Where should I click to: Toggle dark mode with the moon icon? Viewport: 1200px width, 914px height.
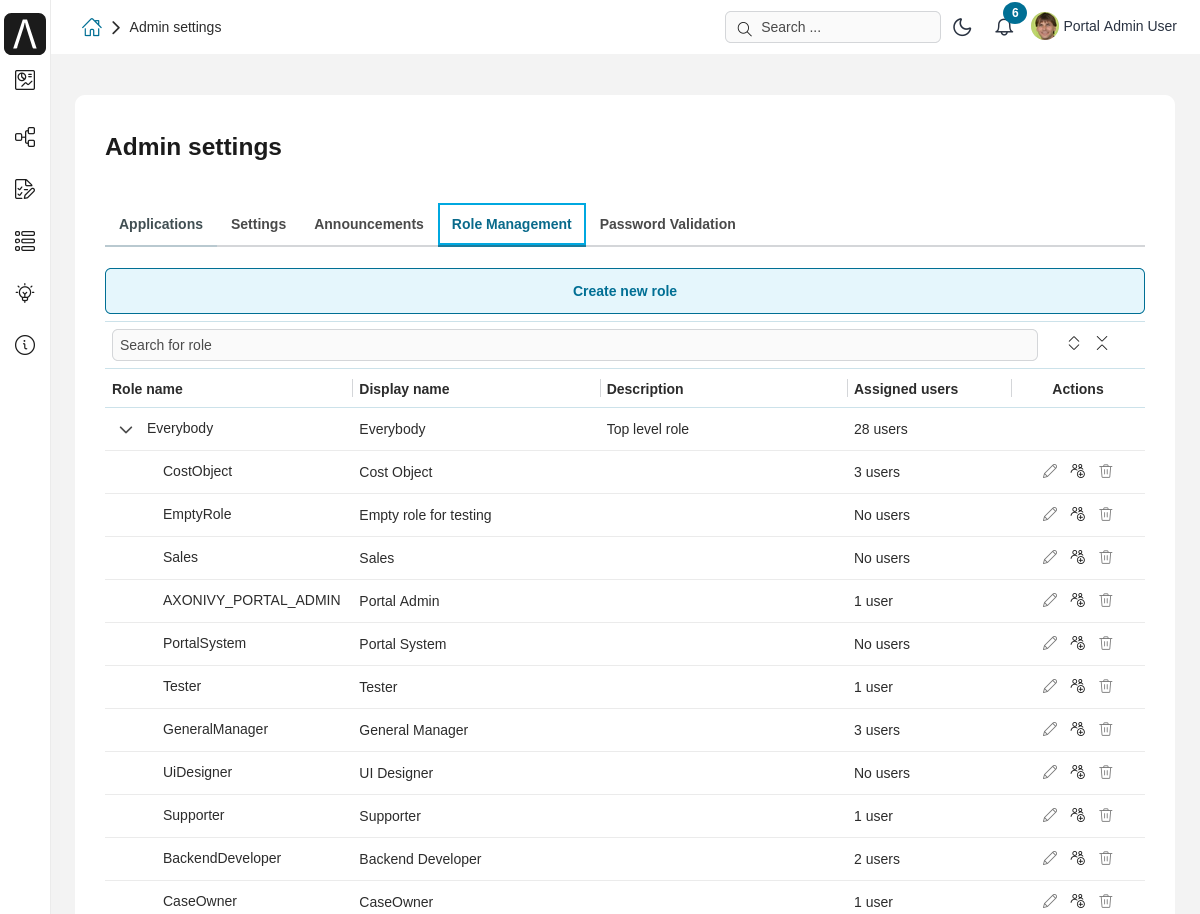tap(962, 27)
